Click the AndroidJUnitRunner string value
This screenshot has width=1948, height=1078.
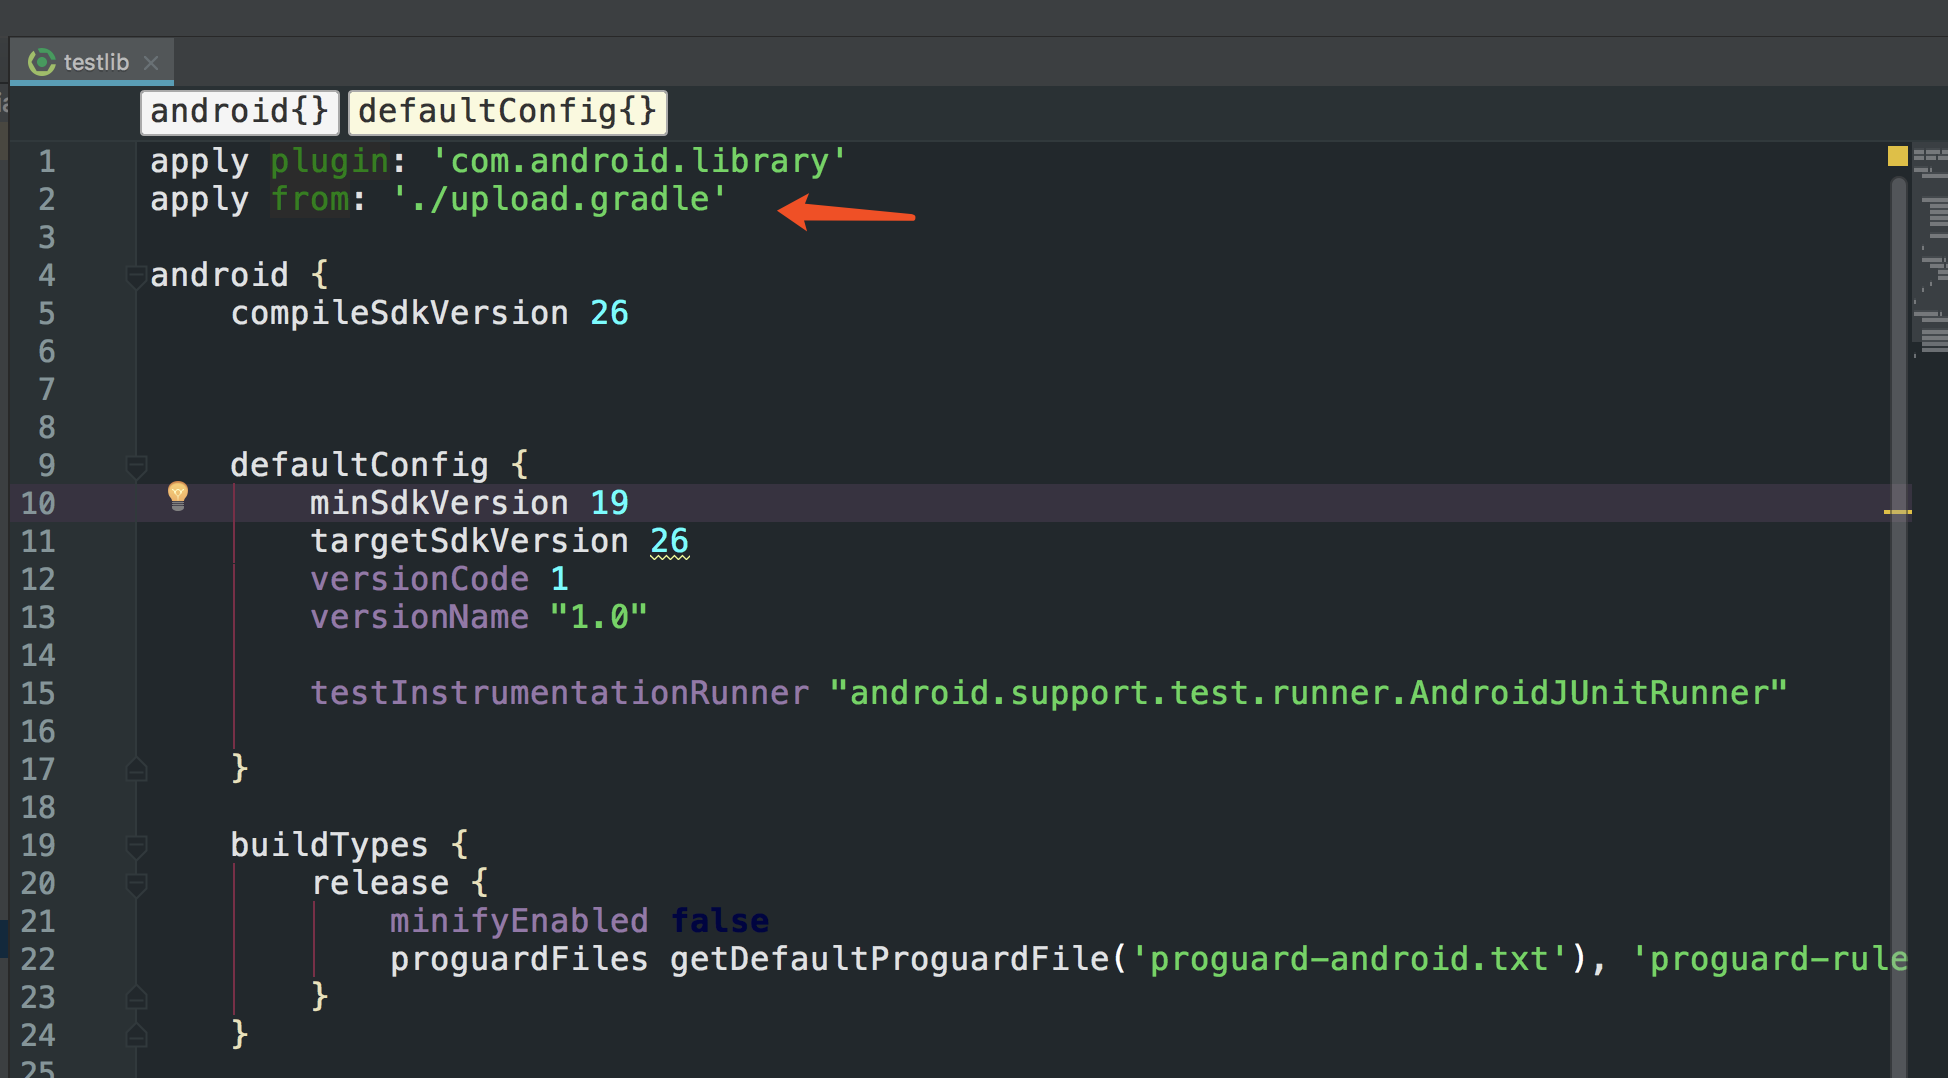pyautogui.click(x=1309, y=693)
